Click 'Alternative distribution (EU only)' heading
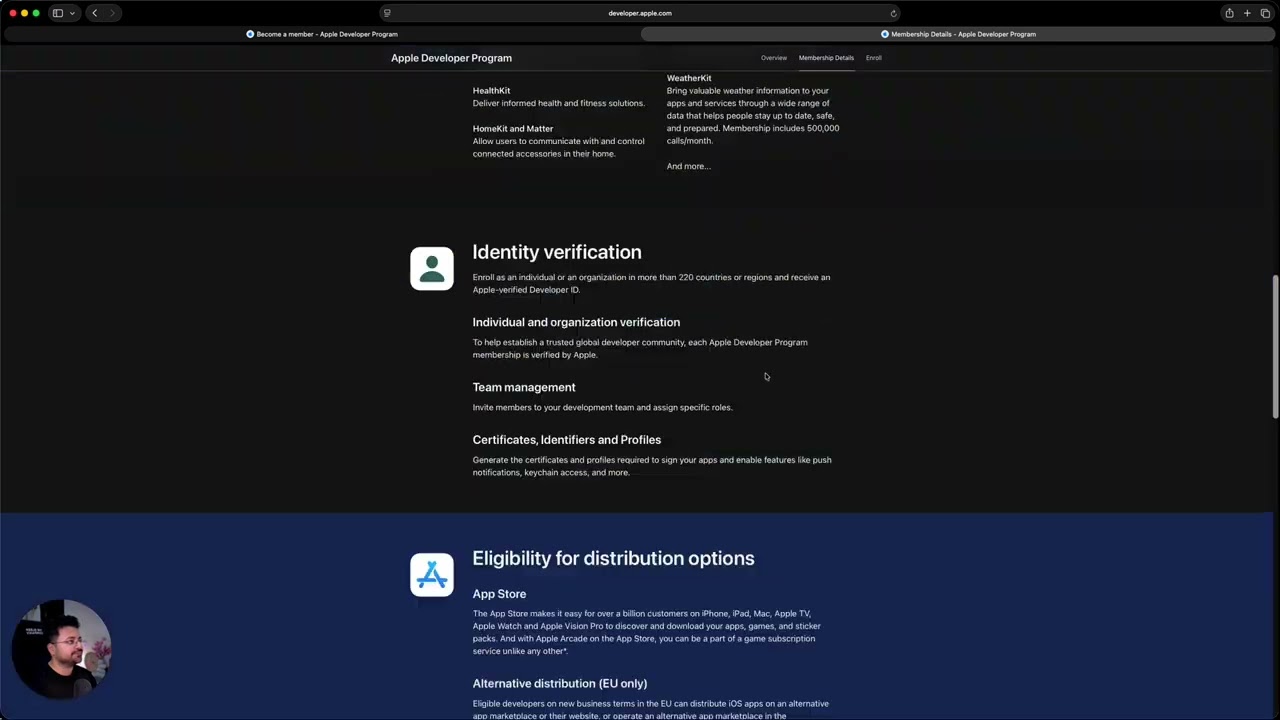 click(x=560, y=684)
